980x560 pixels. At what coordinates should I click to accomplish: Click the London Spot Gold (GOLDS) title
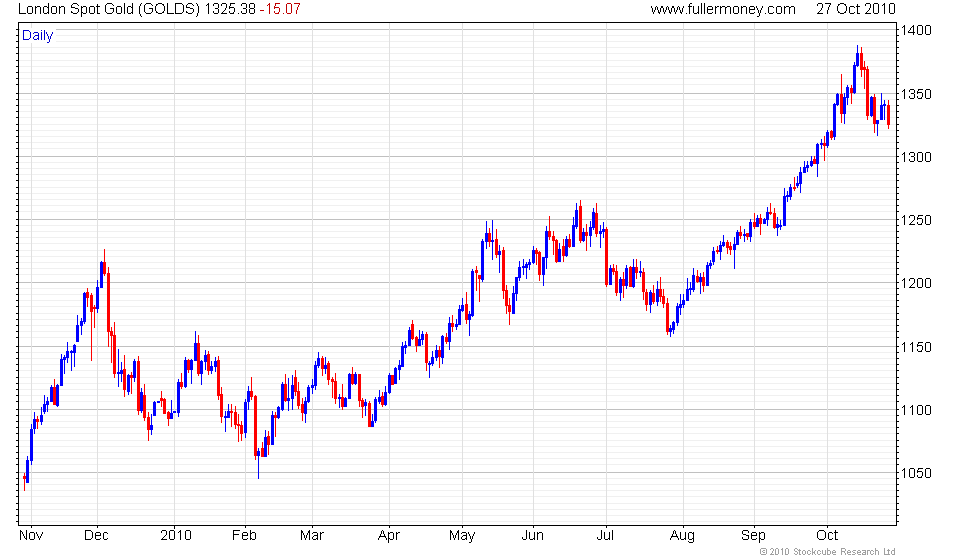point(109,9)
